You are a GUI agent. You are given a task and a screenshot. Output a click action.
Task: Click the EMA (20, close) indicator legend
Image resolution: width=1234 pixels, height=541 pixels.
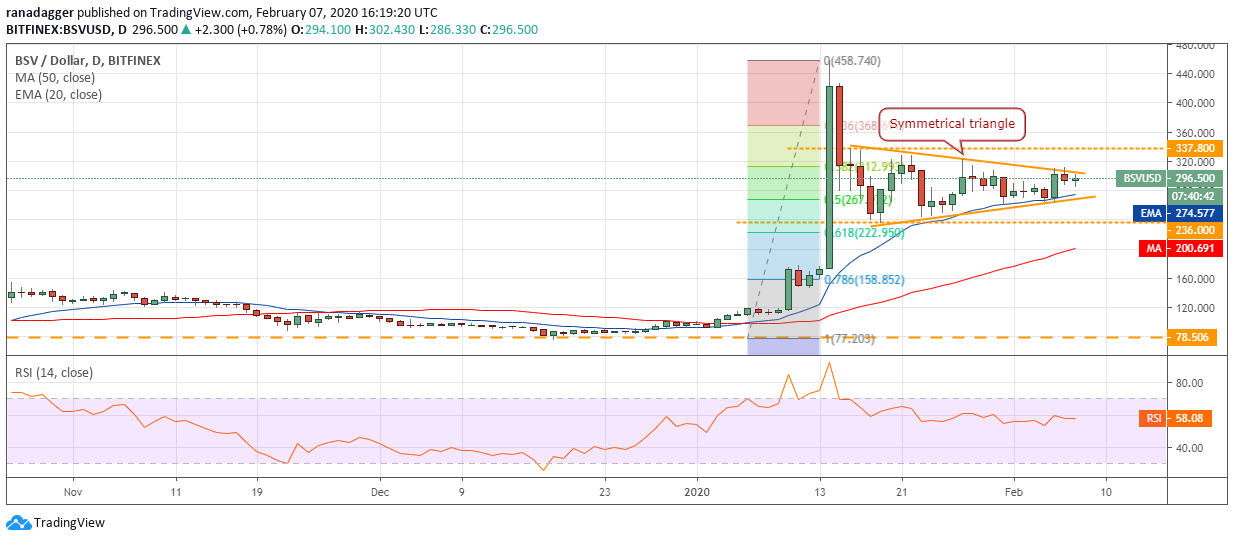57,95
